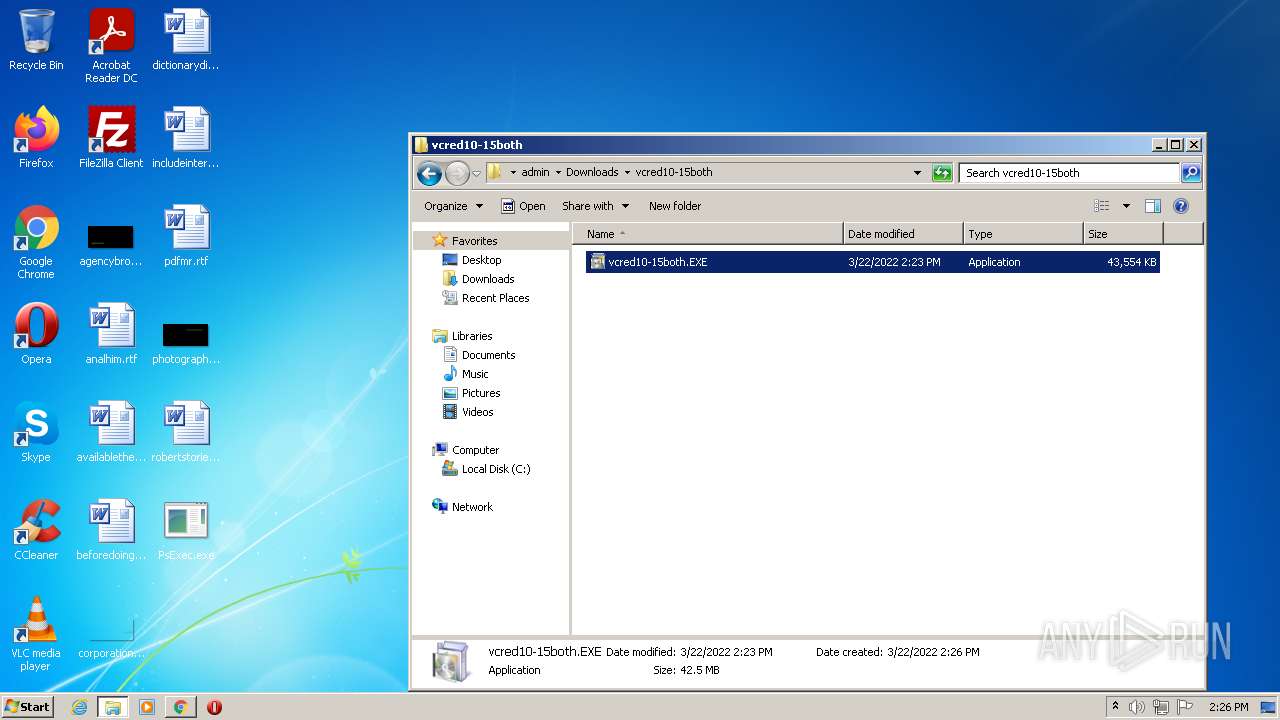This screenshot has height=720, width=1280.
Task: Click the Search vcred10-15both field
Action: pos(1068,173)
